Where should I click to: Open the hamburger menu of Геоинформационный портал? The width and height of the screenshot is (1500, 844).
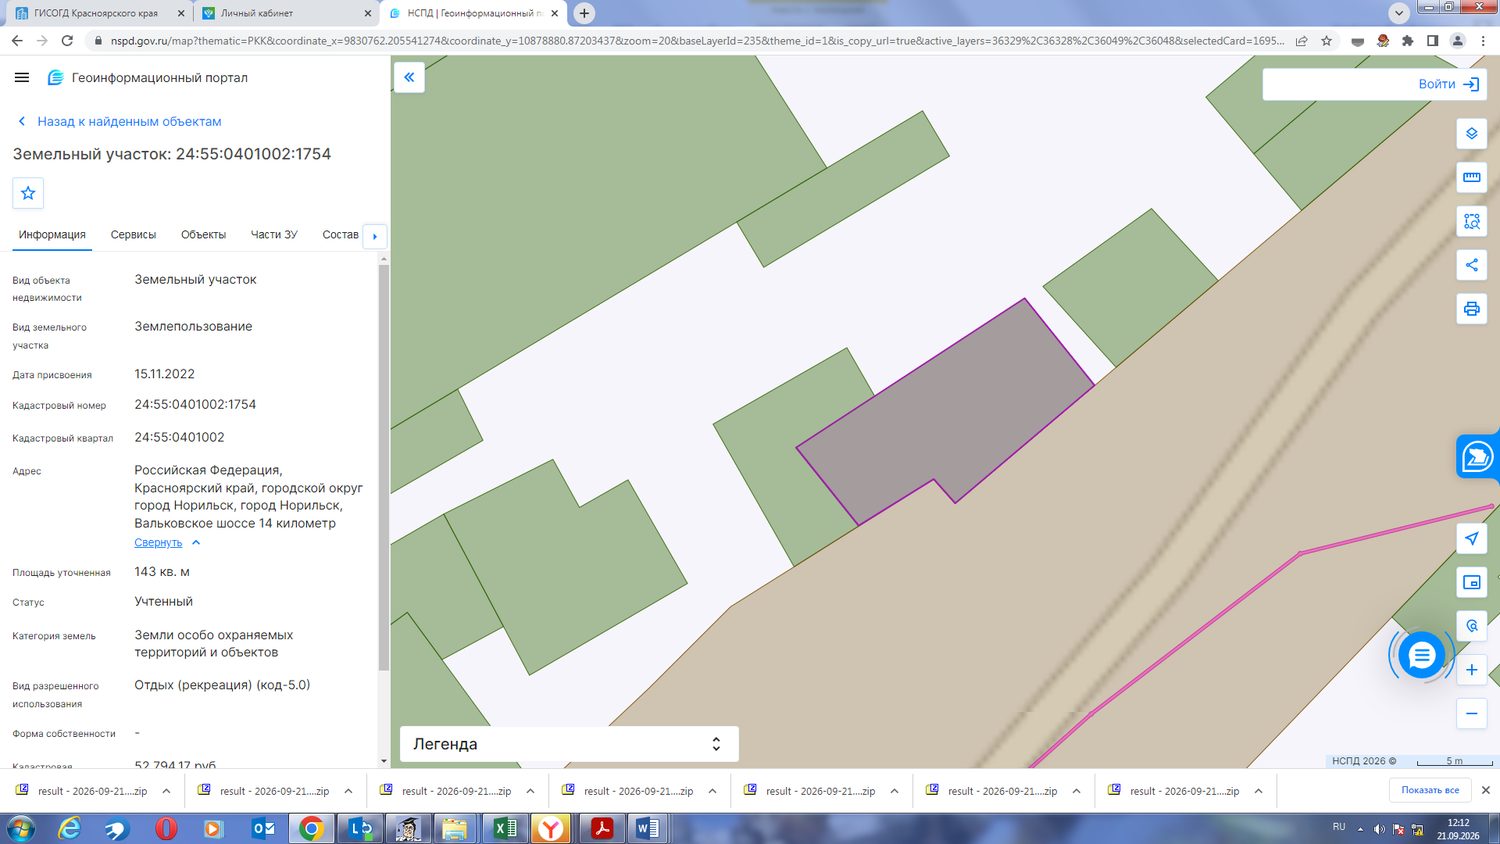(21, 77)
